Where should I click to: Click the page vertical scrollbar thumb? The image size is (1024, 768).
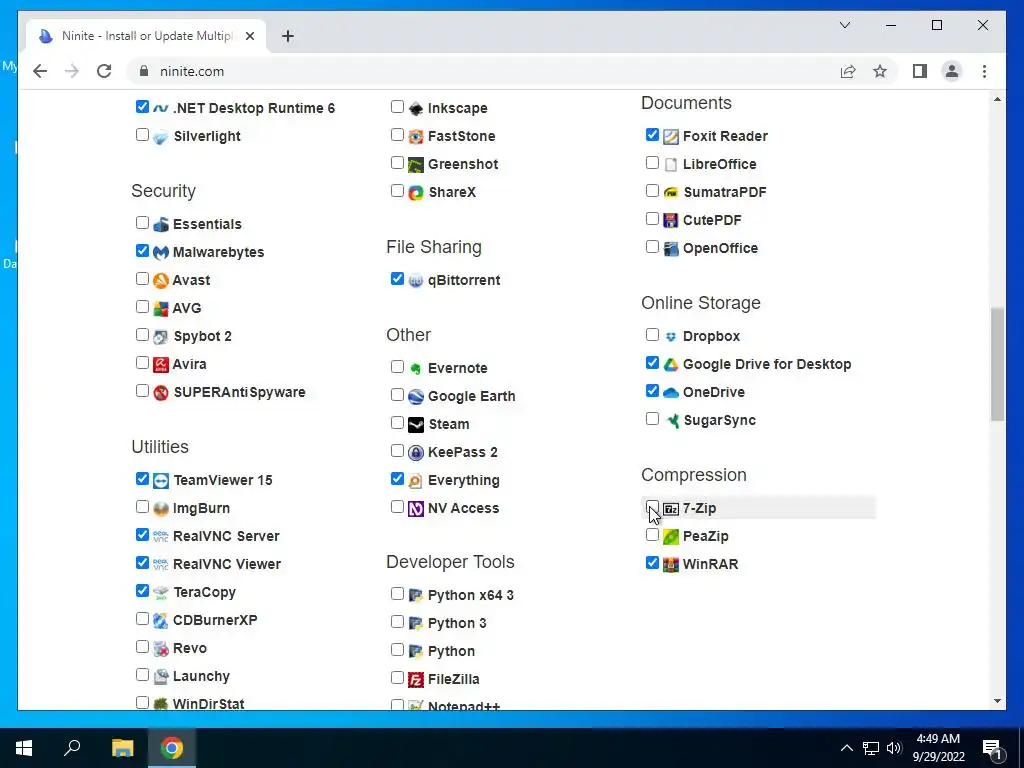tap(997, 364)
